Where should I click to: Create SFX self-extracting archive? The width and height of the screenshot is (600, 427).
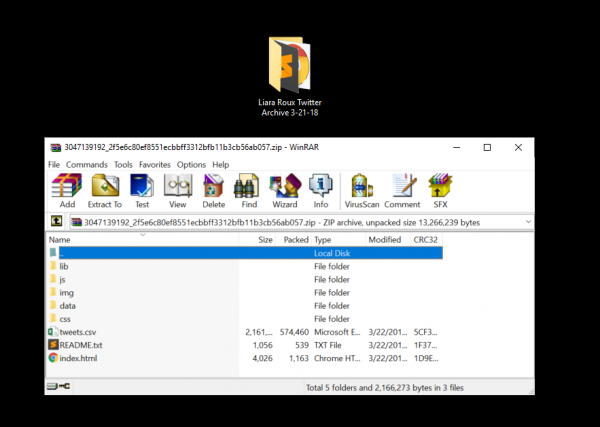440,189
